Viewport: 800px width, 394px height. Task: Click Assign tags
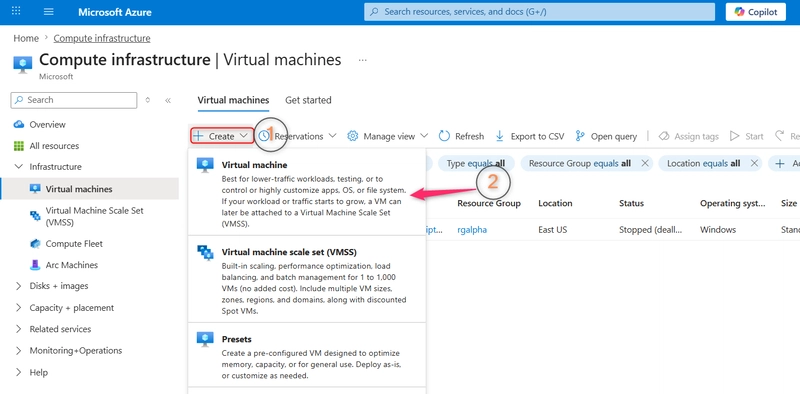689,136
